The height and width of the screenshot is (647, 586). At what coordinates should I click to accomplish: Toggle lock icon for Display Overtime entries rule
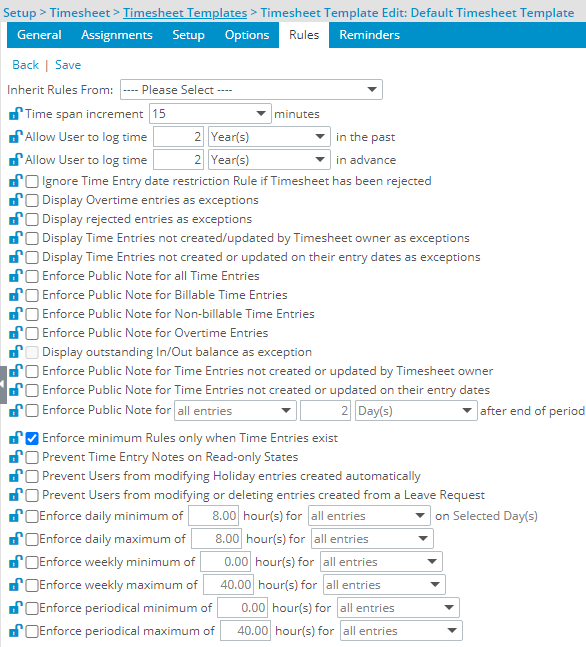tap(16, 200)
